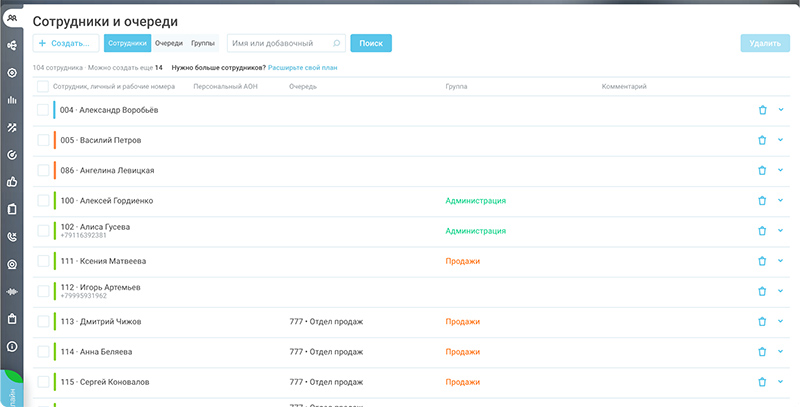Open the Создать... dropdown

66,44
